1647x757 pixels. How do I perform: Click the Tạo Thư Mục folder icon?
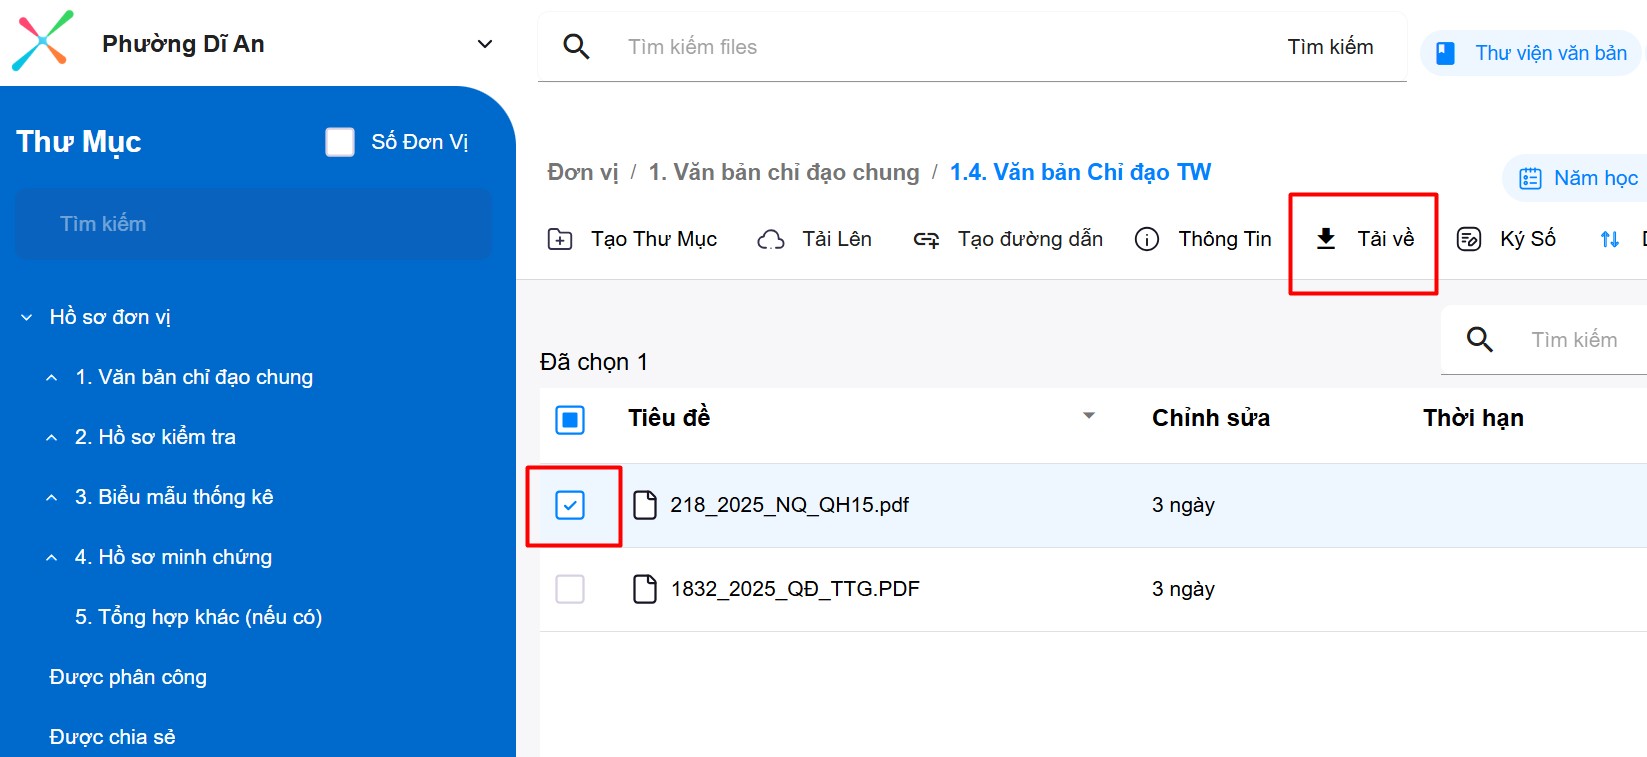[x=560, y=239]
